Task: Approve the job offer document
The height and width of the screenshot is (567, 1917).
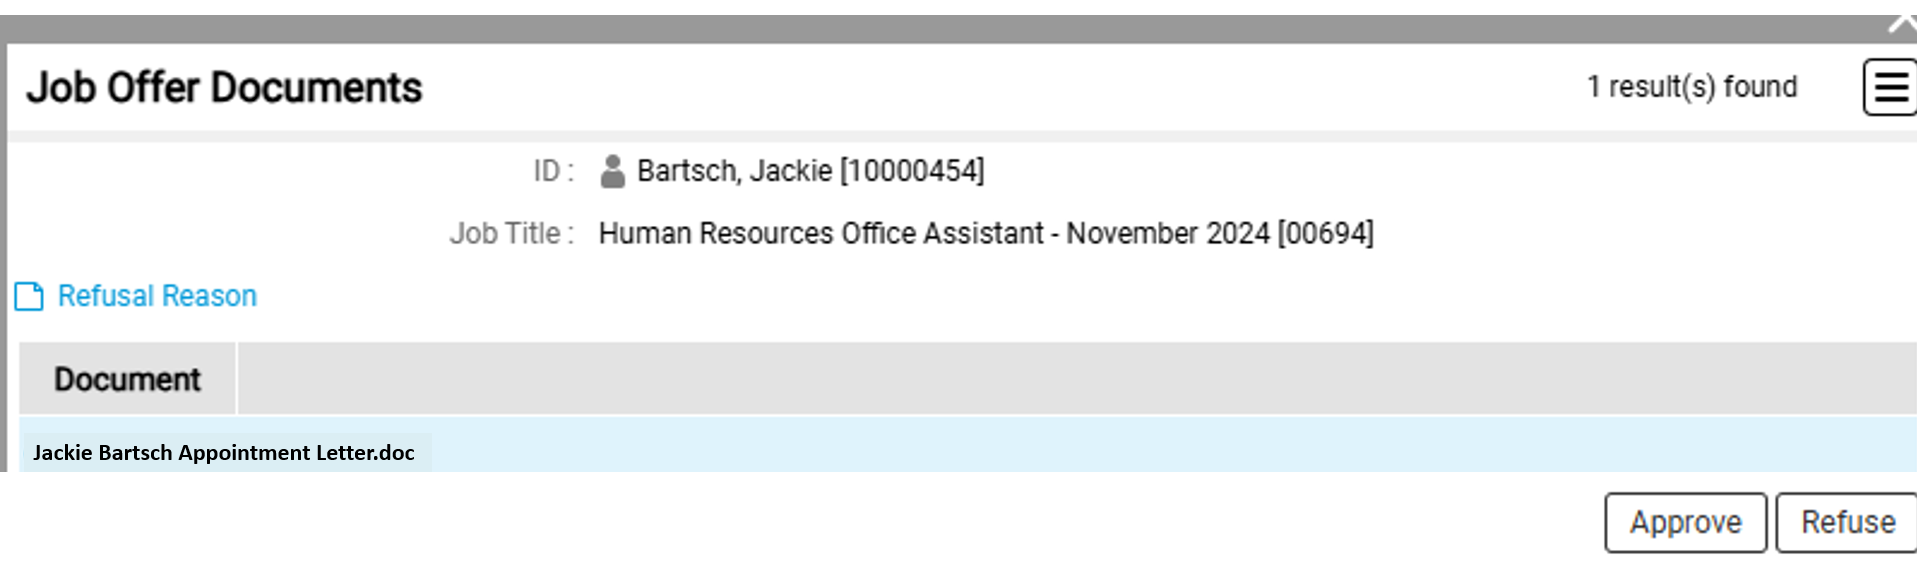Action: coord(1685,522)
